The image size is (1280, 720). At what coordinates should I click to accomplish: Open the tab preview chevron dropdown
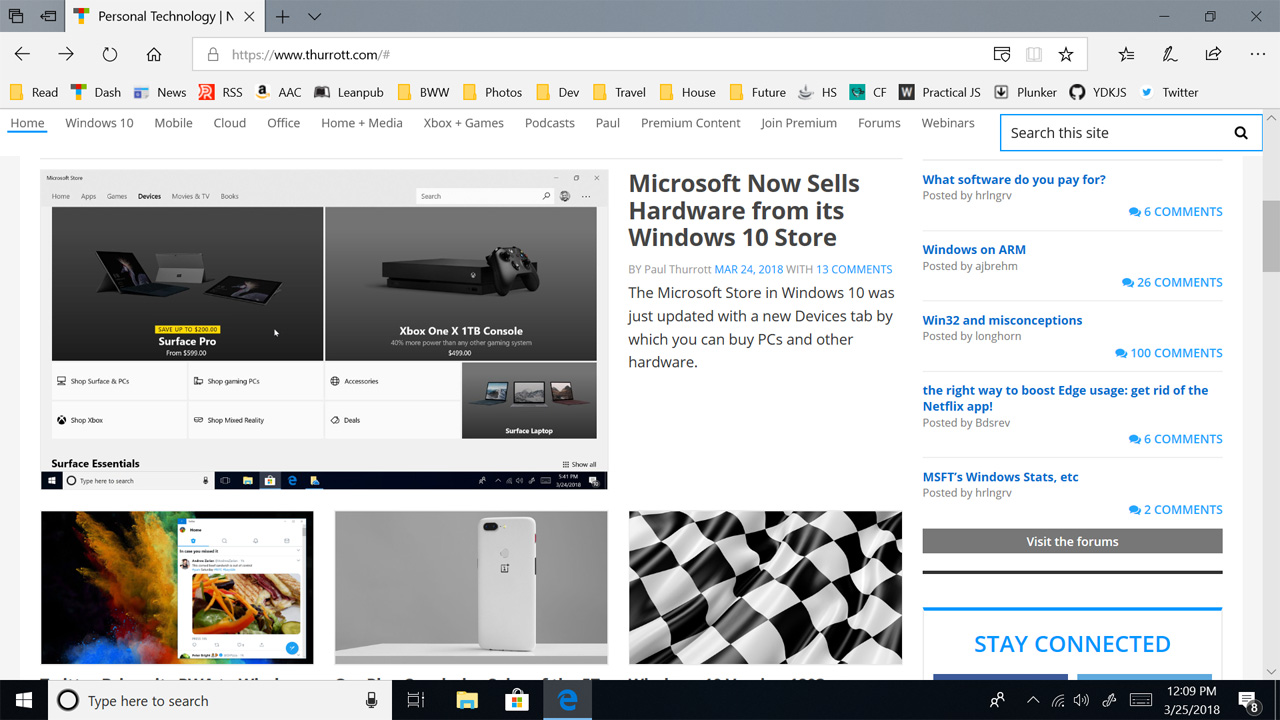(x=314, y=16)
